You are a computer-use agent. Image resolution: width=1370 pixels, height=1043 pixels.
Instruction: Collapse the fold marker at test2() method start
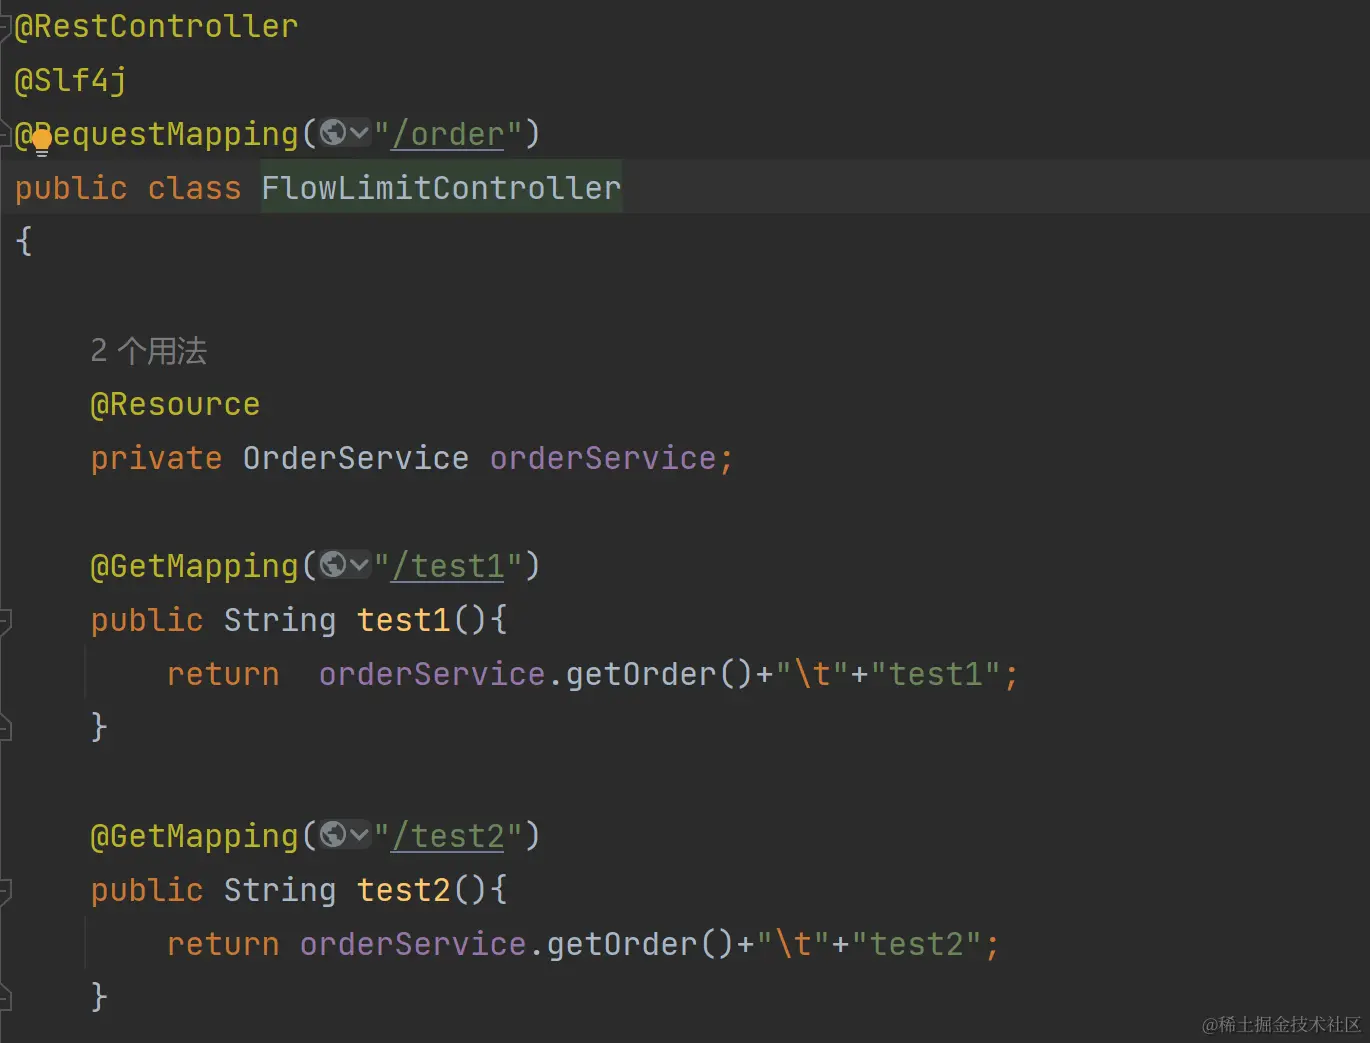(x=5, y=890)
